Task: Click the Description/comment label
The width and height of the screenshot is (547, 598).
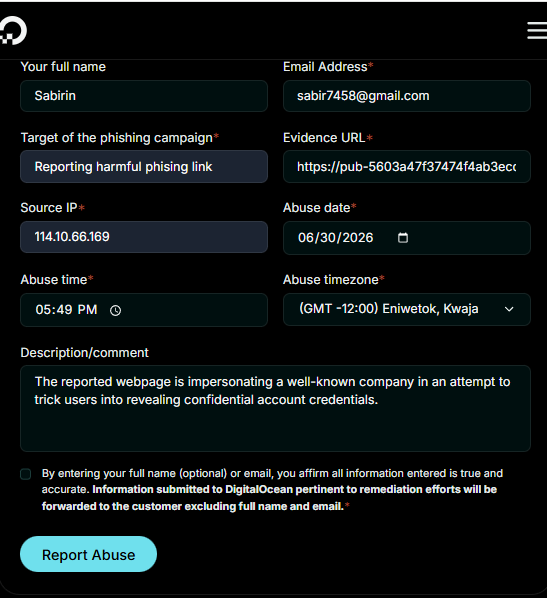Action: tap(84, 353)
